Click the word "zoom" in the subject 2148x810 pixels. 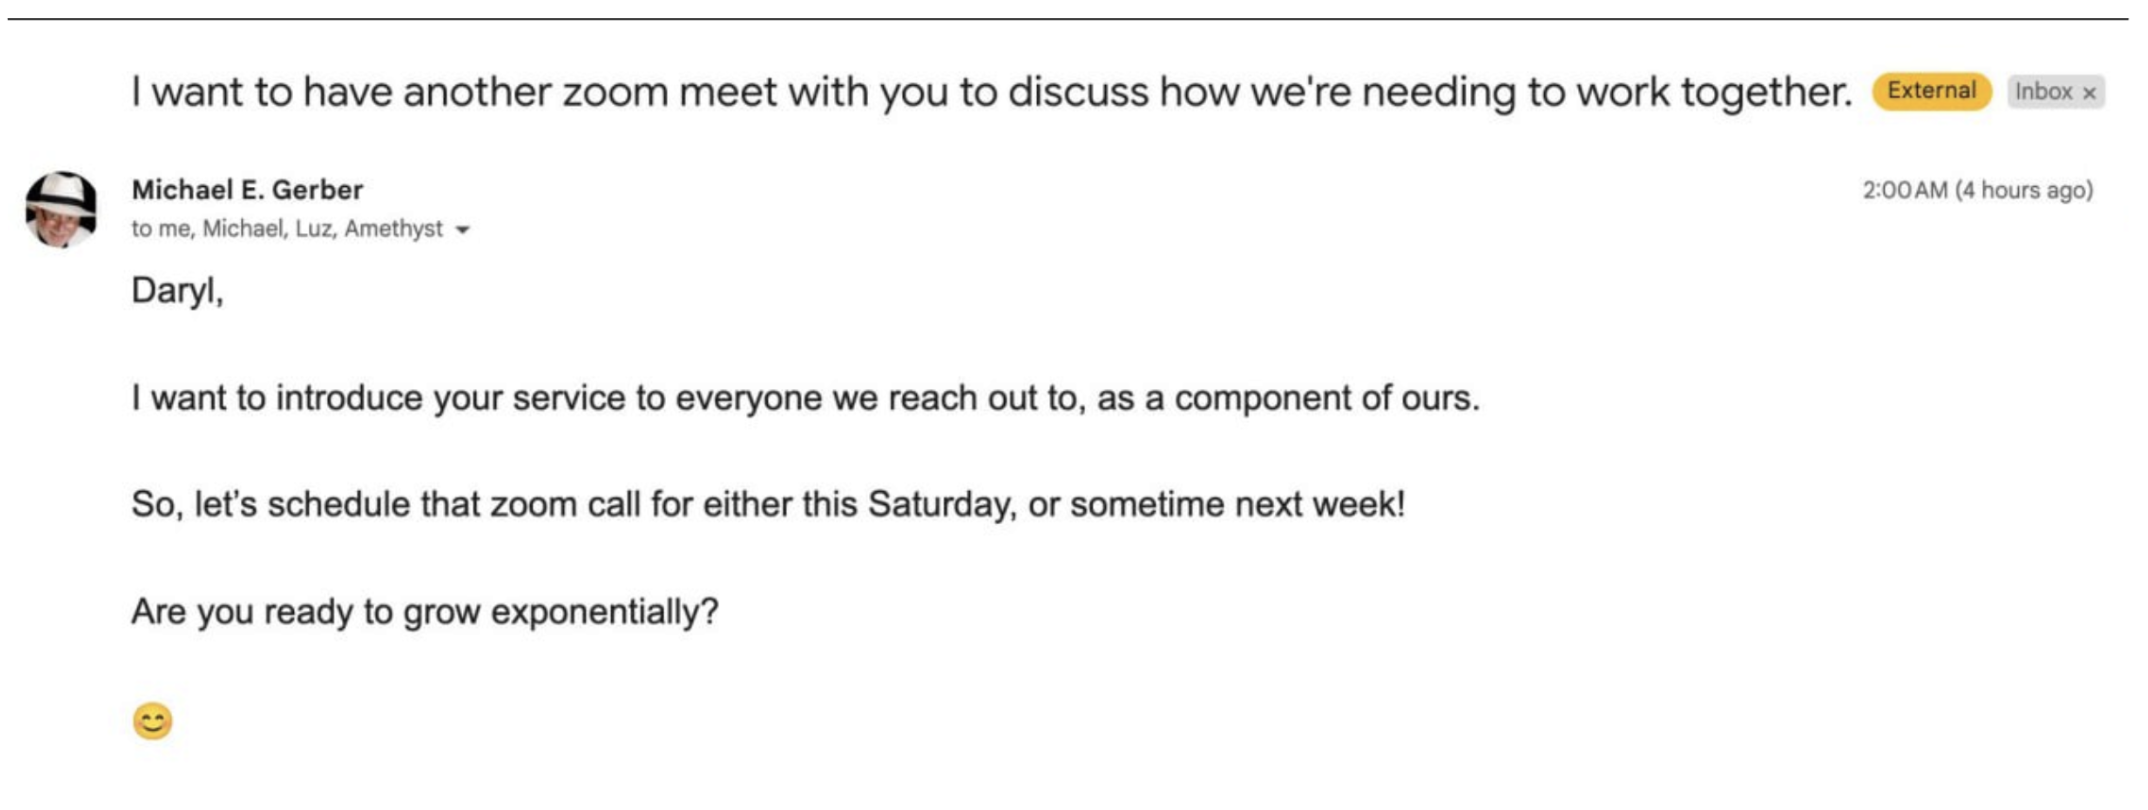[x=613, y=92]
